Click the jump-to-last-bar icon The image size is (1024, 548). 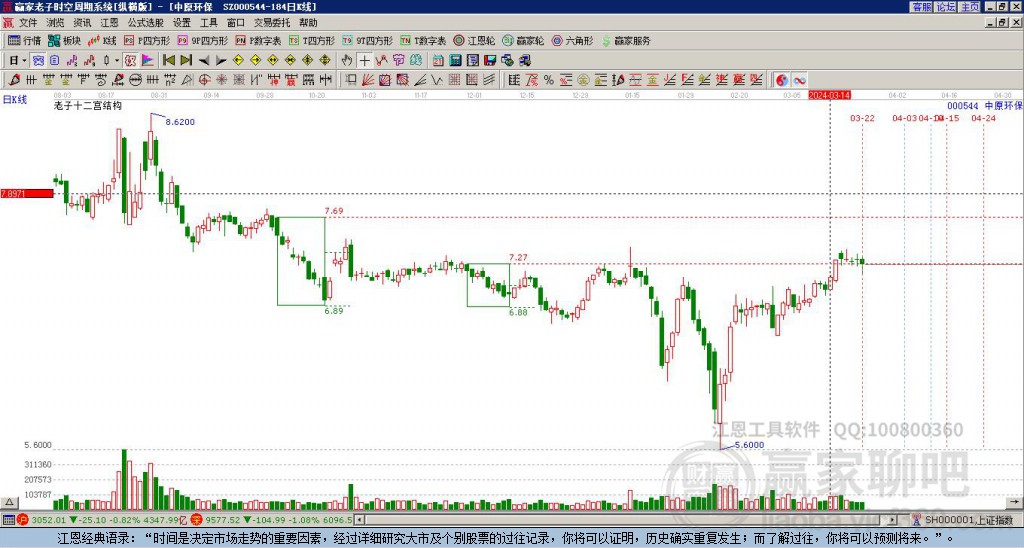pyautogui.click(x=186, y=61)
